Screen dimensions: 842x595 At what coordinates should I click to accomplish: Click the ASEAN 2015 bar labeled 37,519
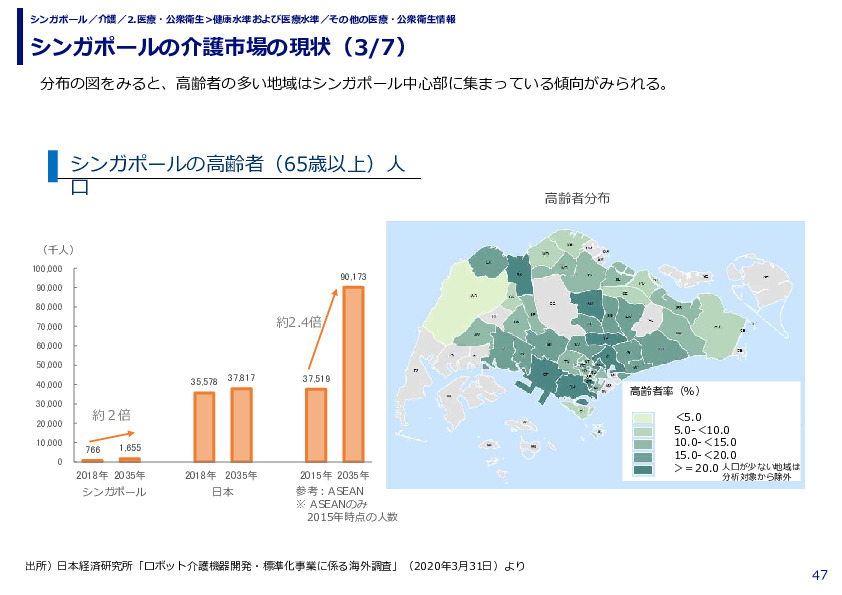[316, 425]
